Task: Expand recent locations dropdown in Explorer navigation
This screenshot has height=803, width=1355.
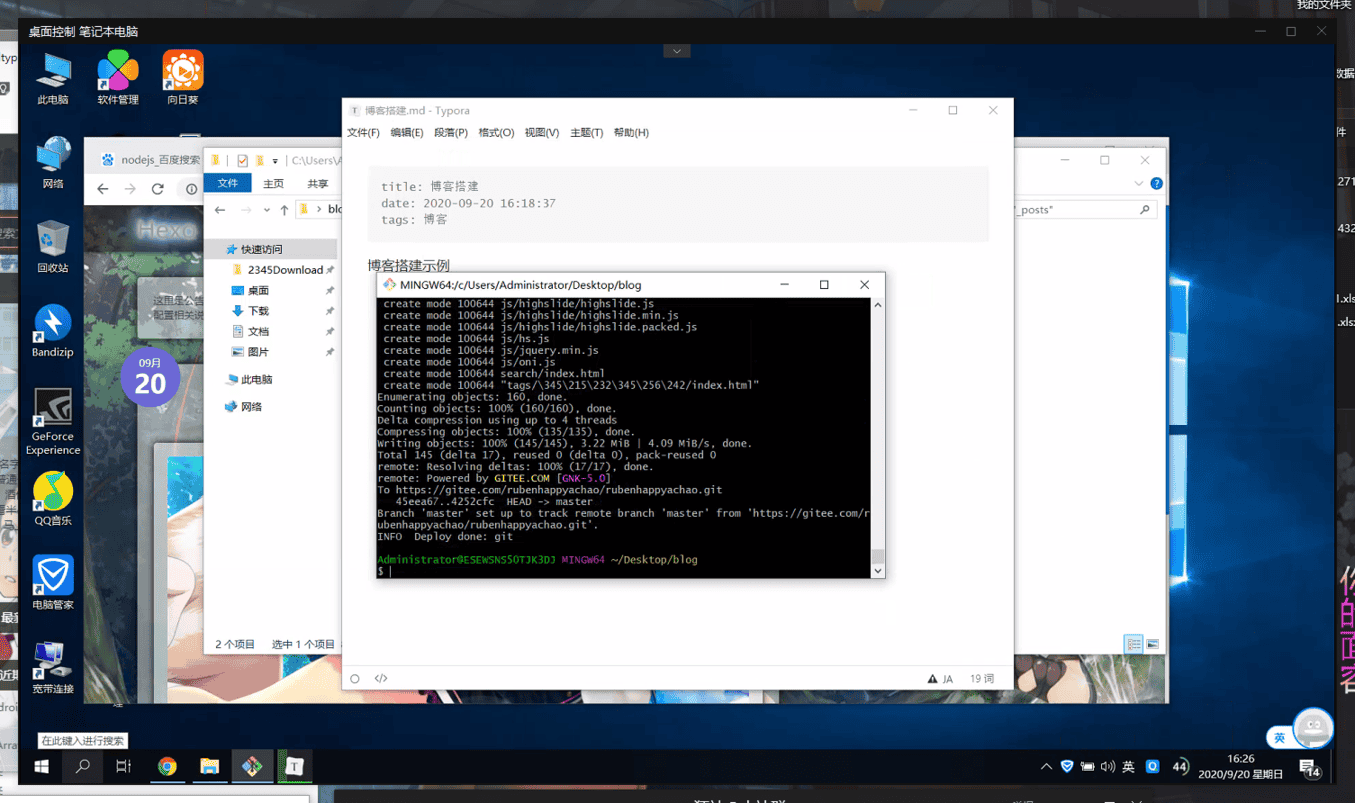Action: click(x=266, y=210)
